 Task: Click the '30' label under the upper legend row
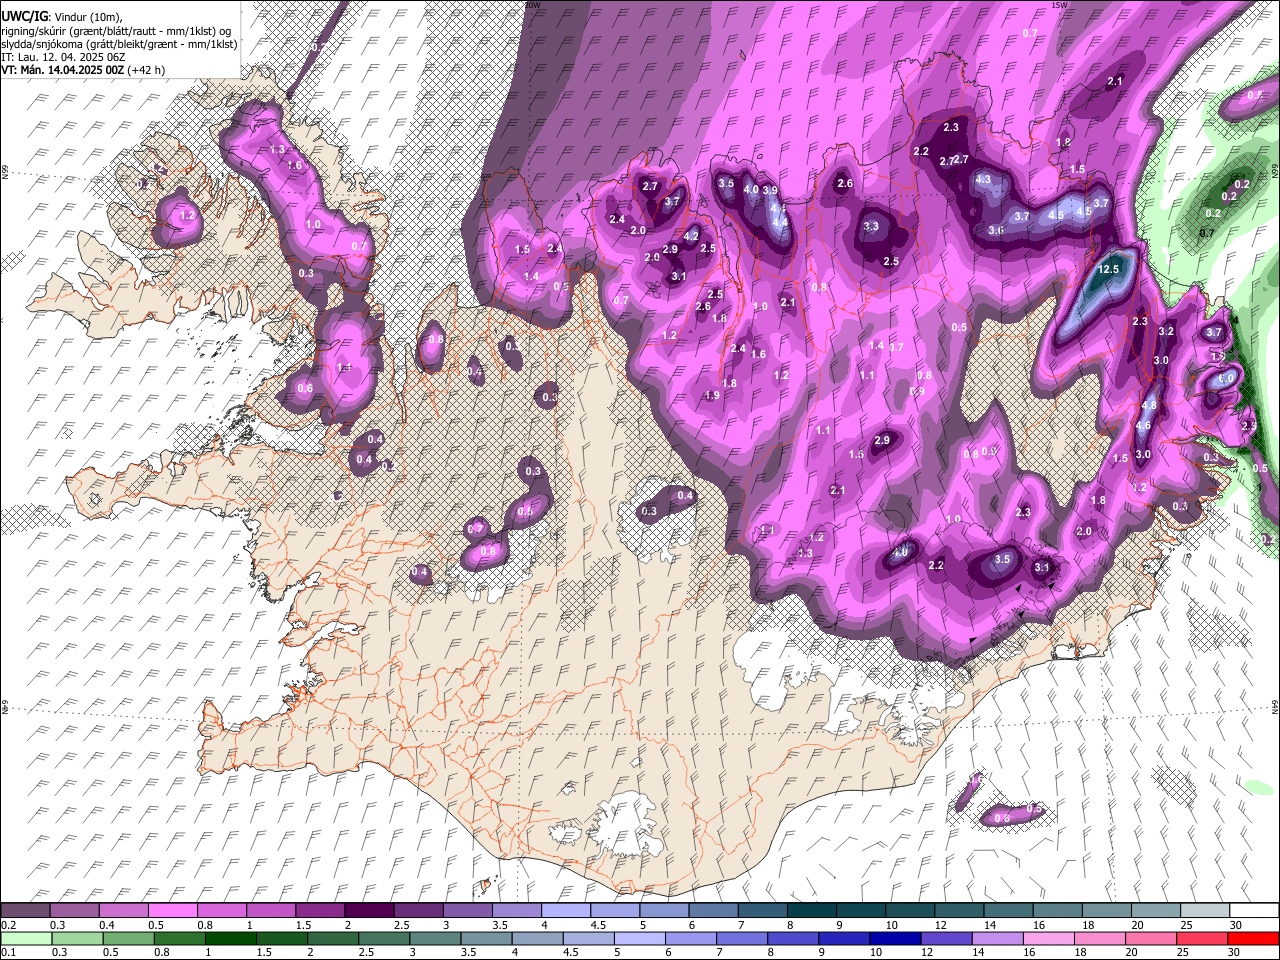click(1235, 925)
